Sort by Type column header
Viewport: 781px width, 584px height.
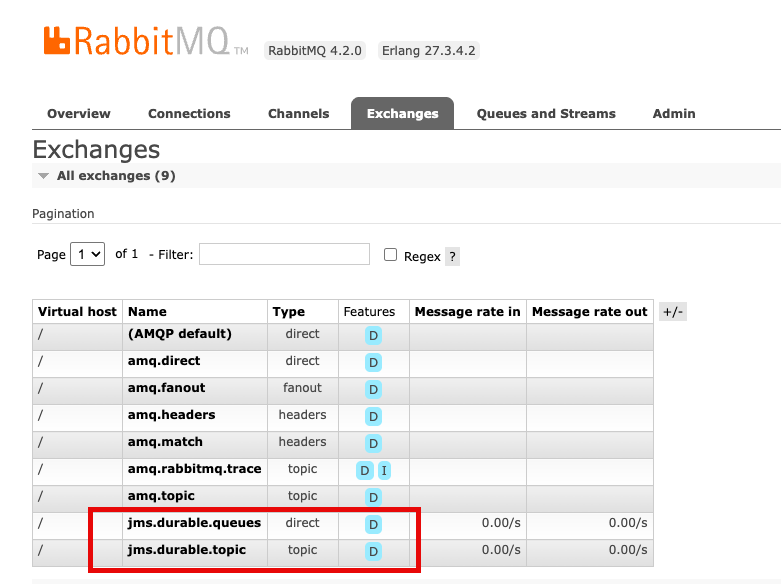click(x=288, y=312)
